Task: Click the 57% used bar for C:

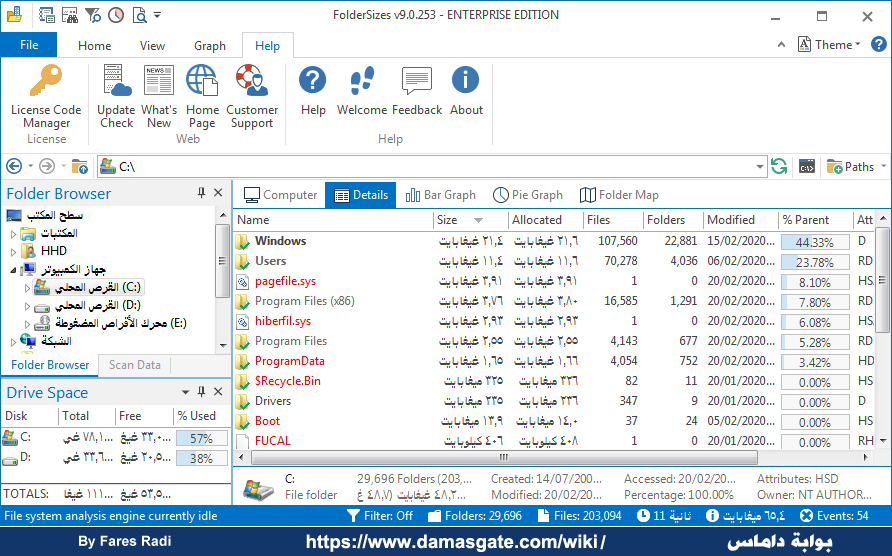Action: [x=201, y=438]
